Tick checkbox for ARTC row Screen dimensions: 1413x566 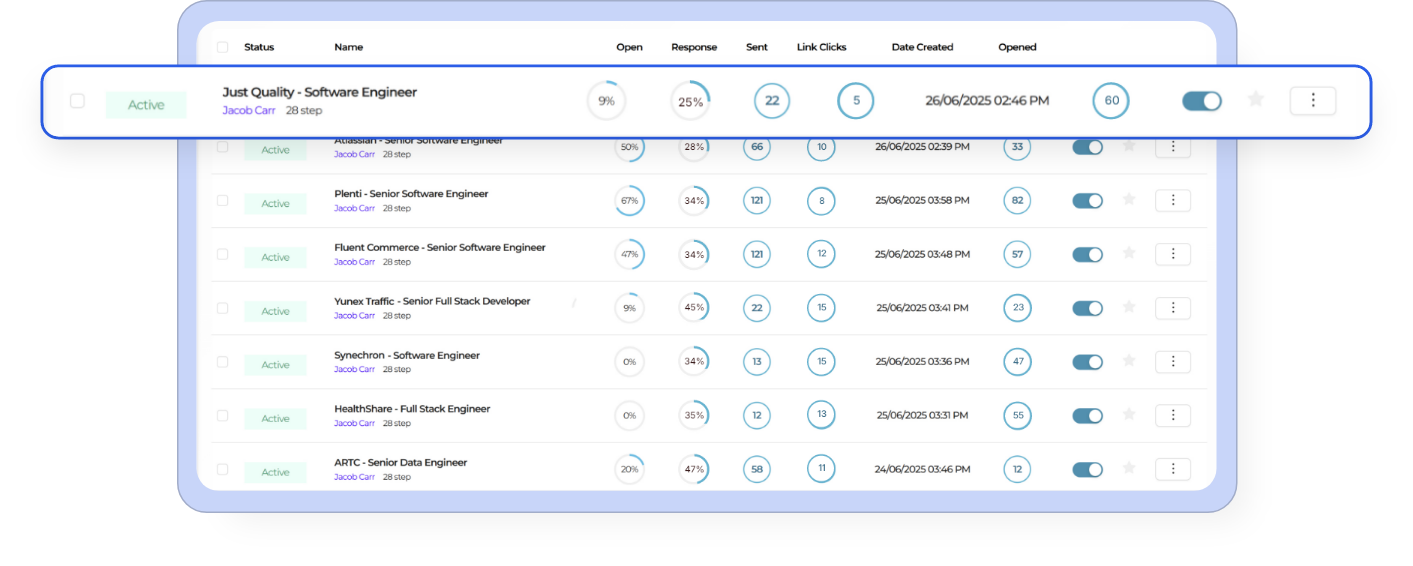coord(222,469)
